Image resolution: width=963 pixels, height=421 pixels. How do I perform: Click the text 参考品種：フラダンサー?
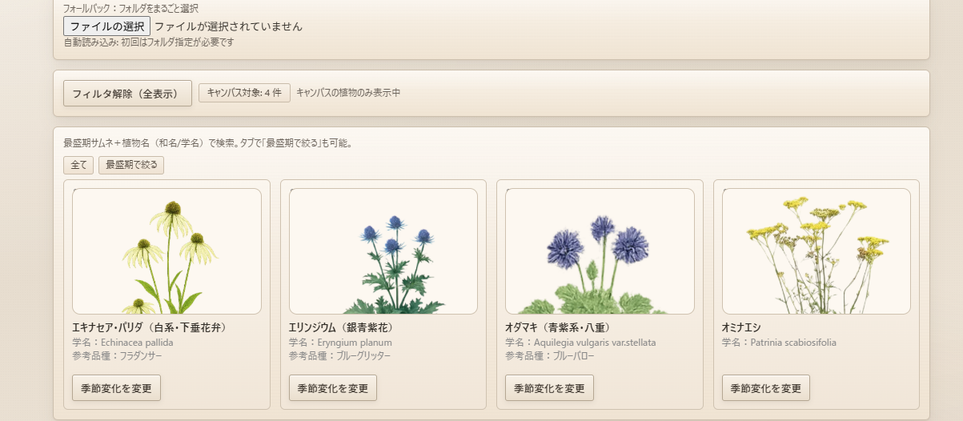coord(117,356)
